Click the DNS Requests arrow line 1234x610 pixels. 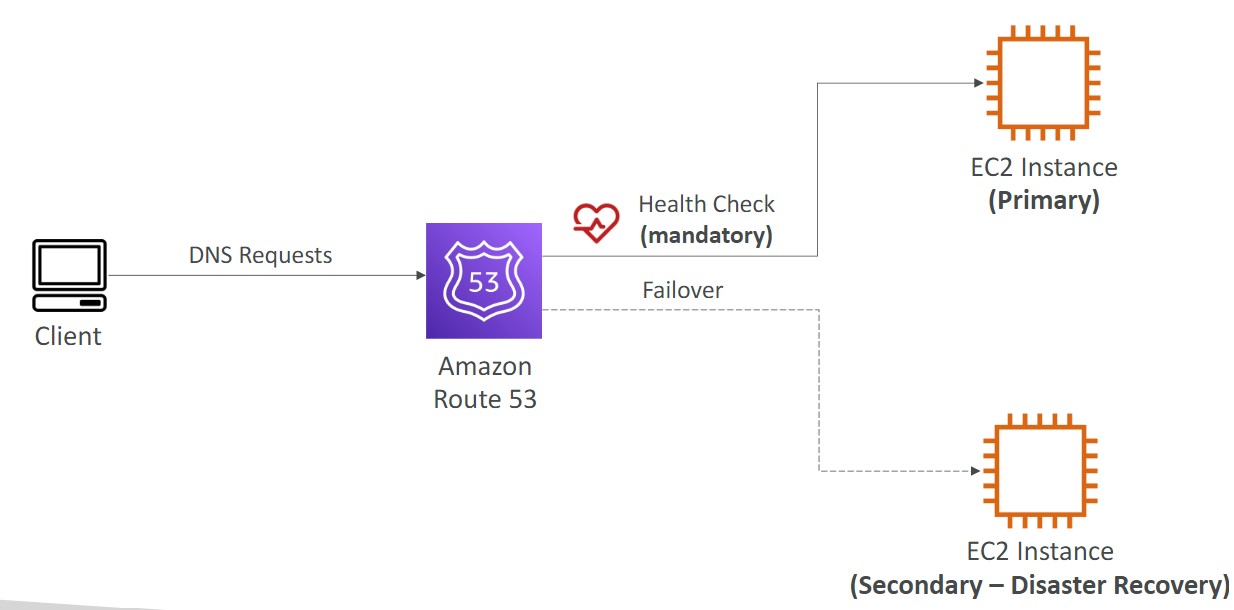[260, 275]
